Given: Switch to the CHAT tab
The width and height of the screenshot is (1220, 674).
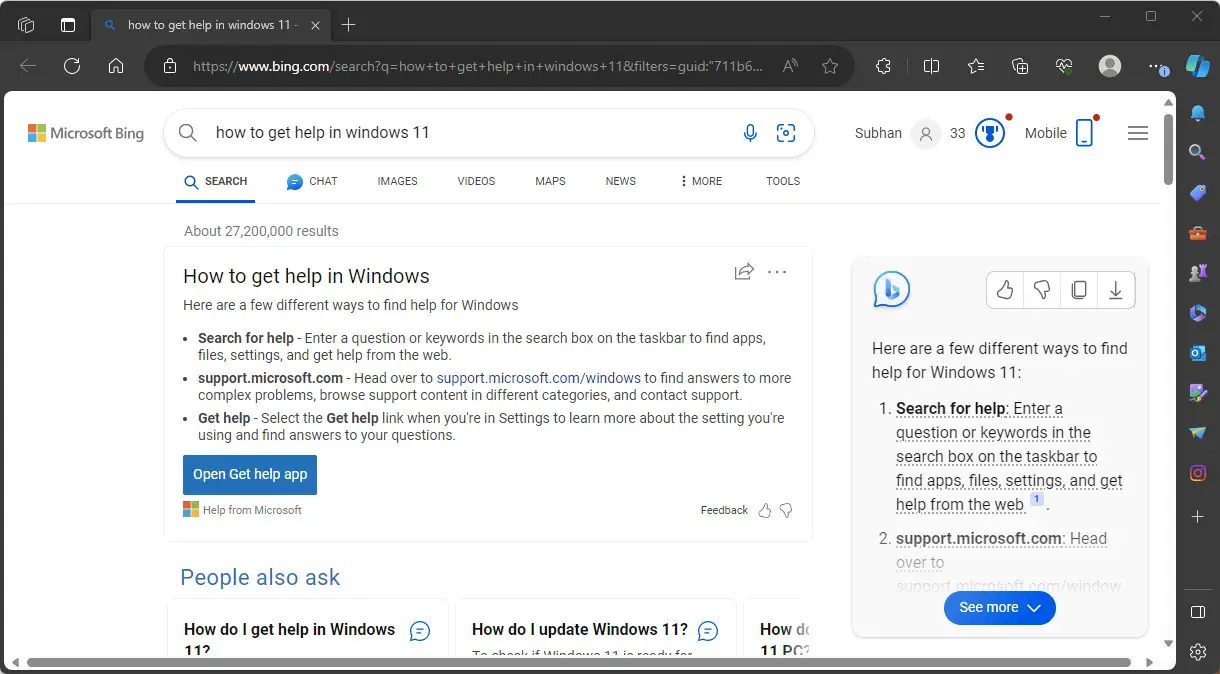Looking at the screenshot, I should [x=312, y=181].
